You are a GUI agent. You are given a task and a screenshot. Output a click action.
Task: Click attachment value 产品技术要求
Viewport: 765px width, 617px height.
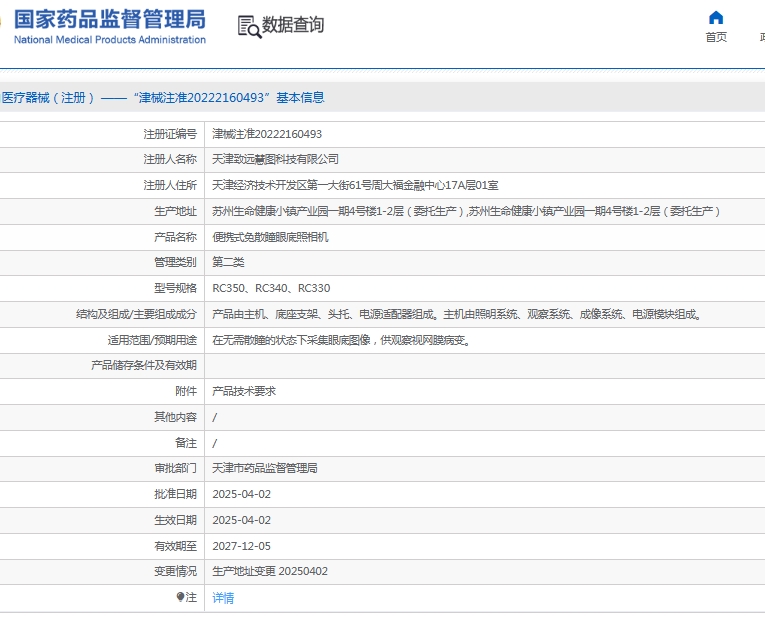244,391
